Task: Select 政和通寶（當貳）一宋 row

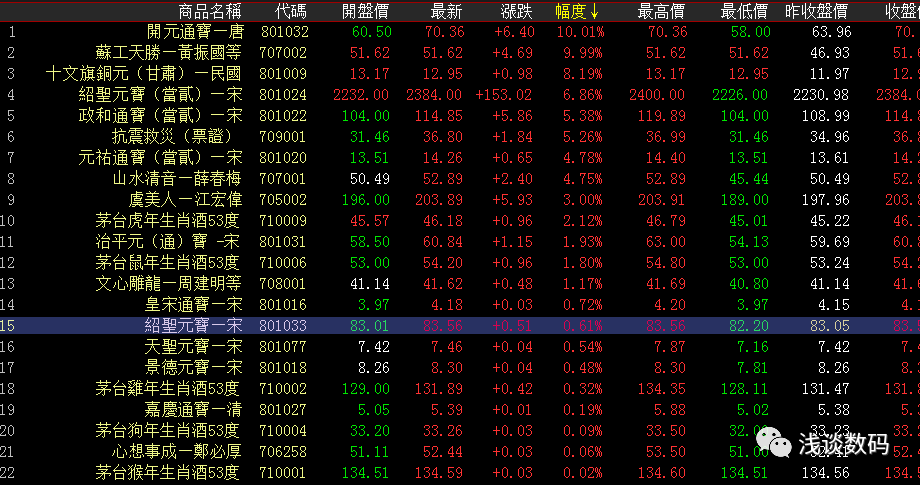Action: pyautogui.click(x=460, y=116)
